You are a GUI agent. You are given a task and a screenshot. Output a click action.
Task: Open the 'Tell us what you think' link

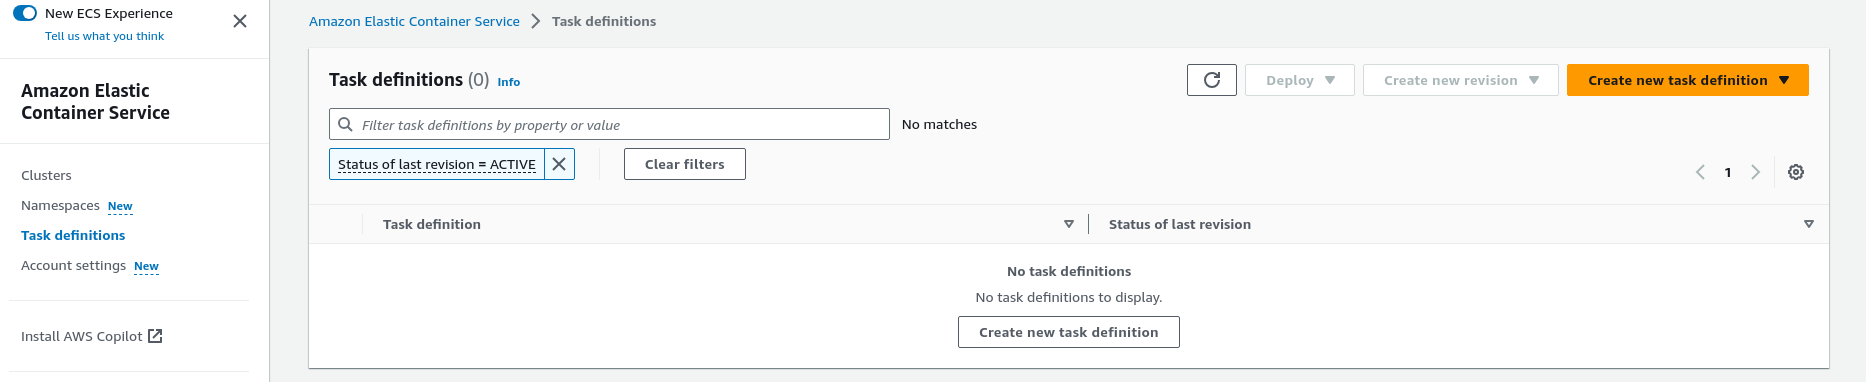(104, 36)
